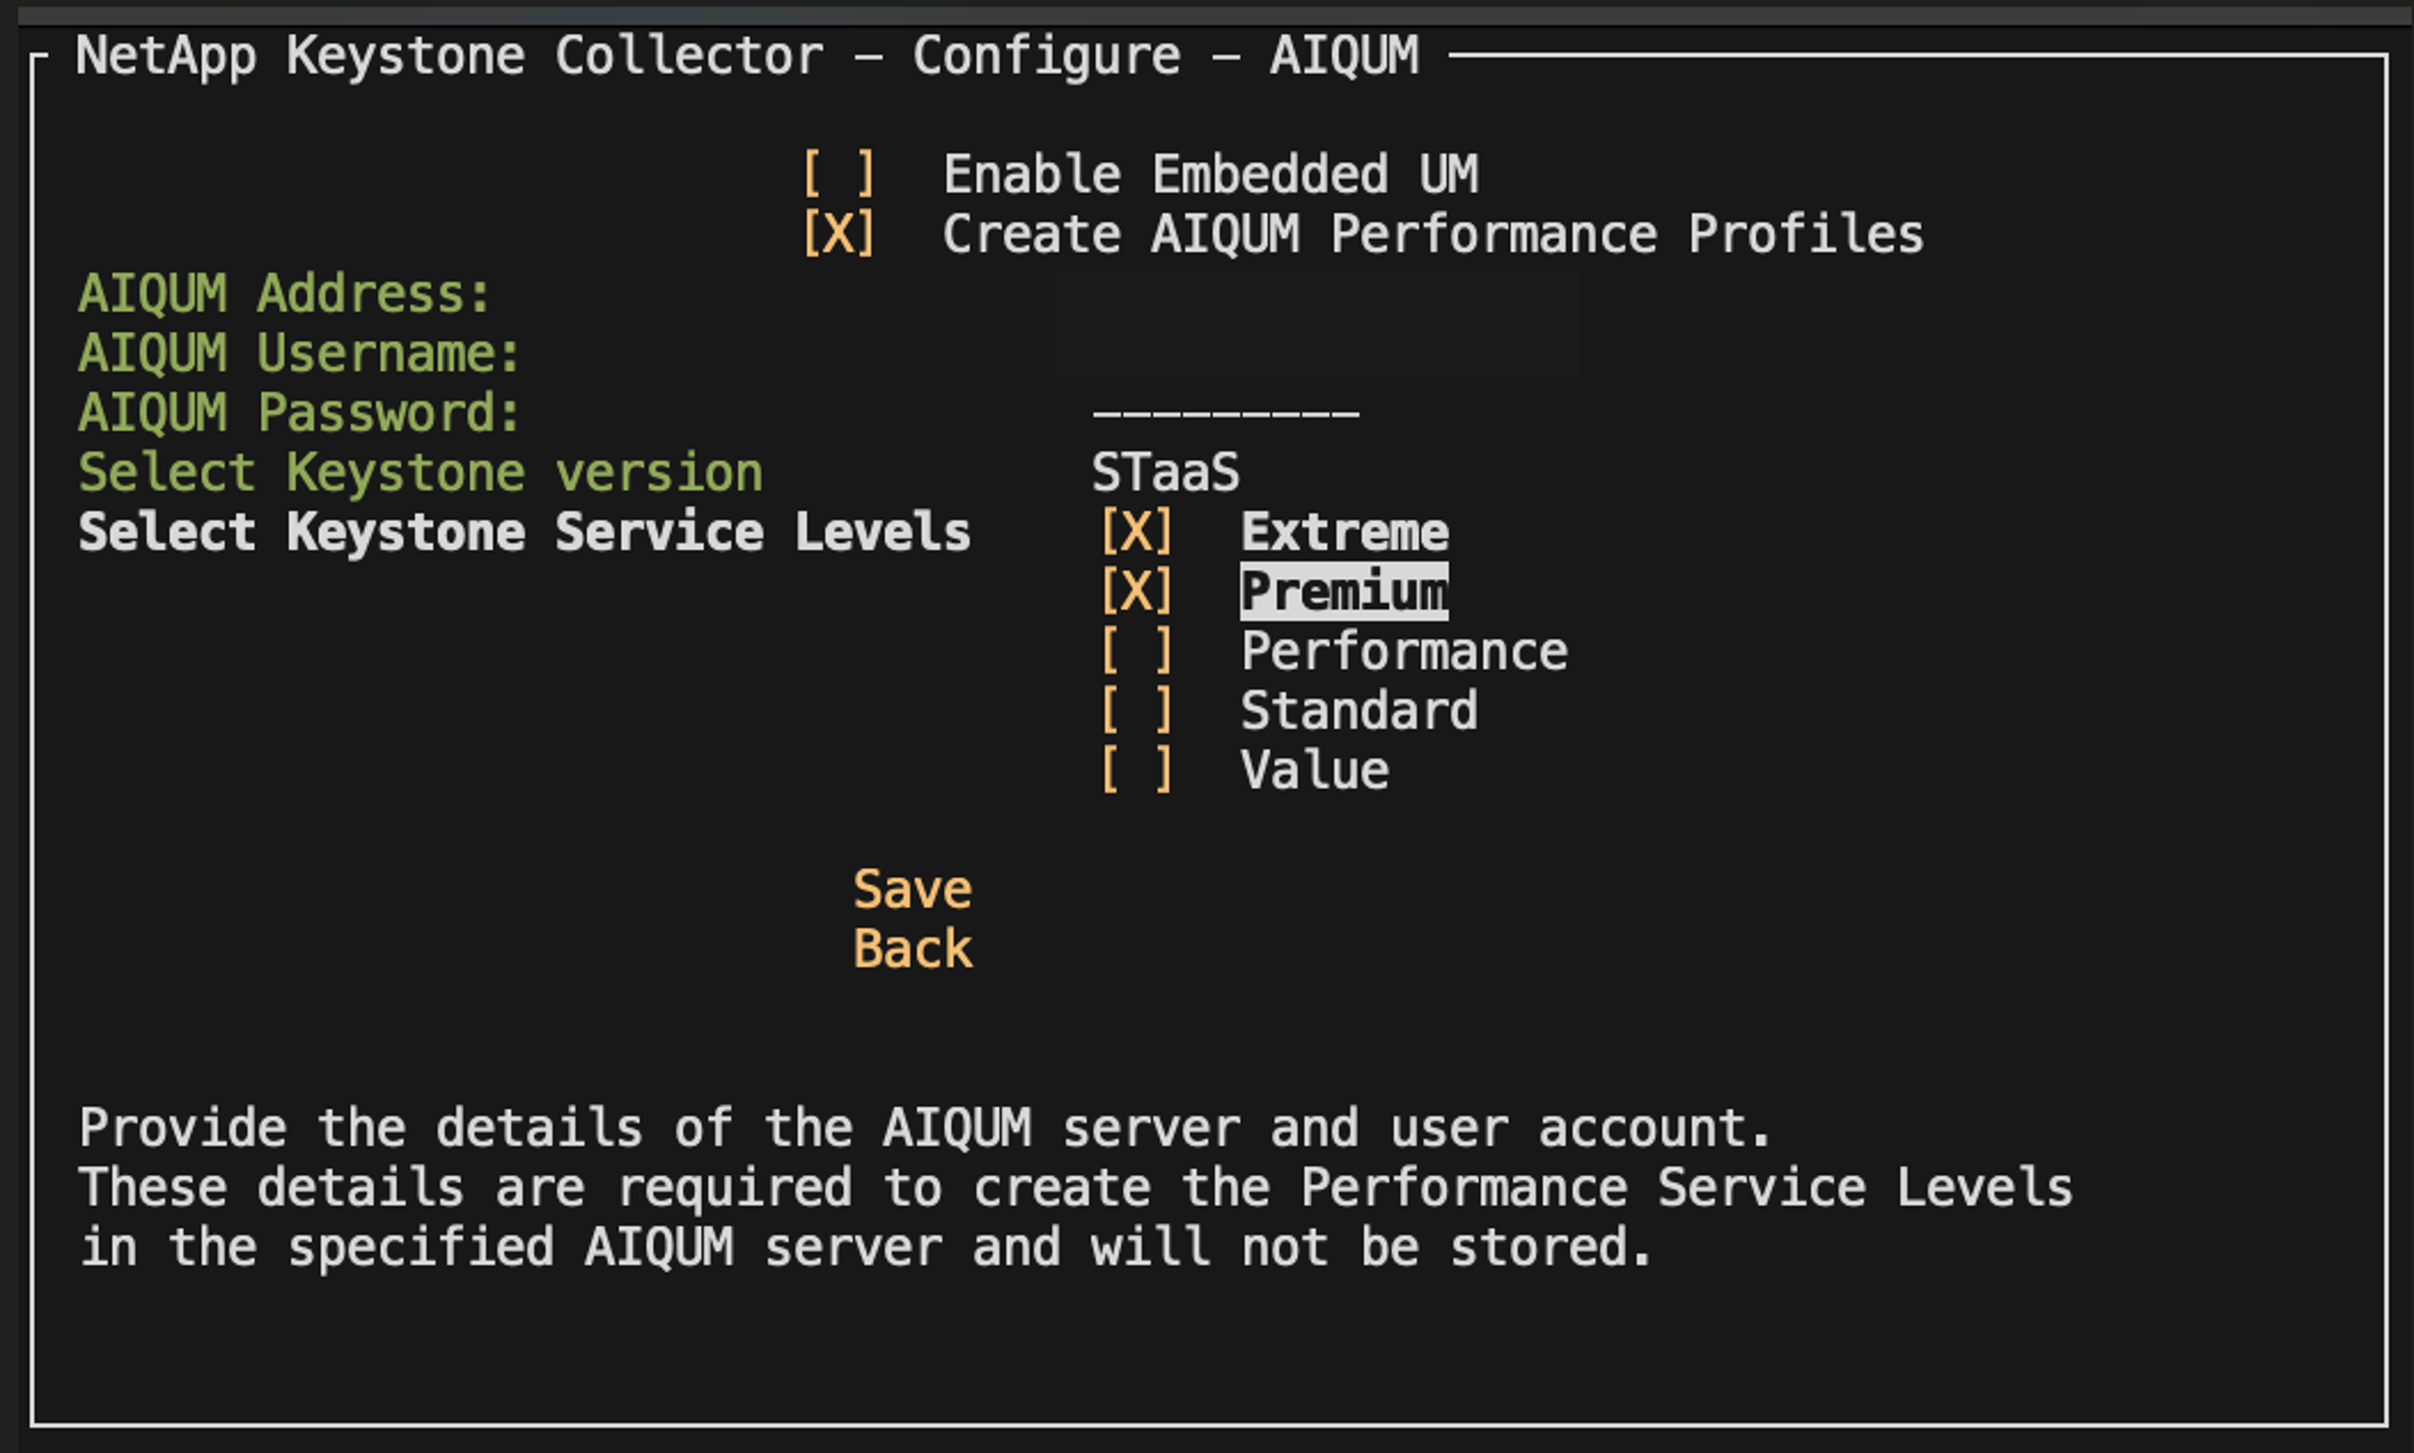Select AIQUM configuration panel

(x=1207, y=724)
